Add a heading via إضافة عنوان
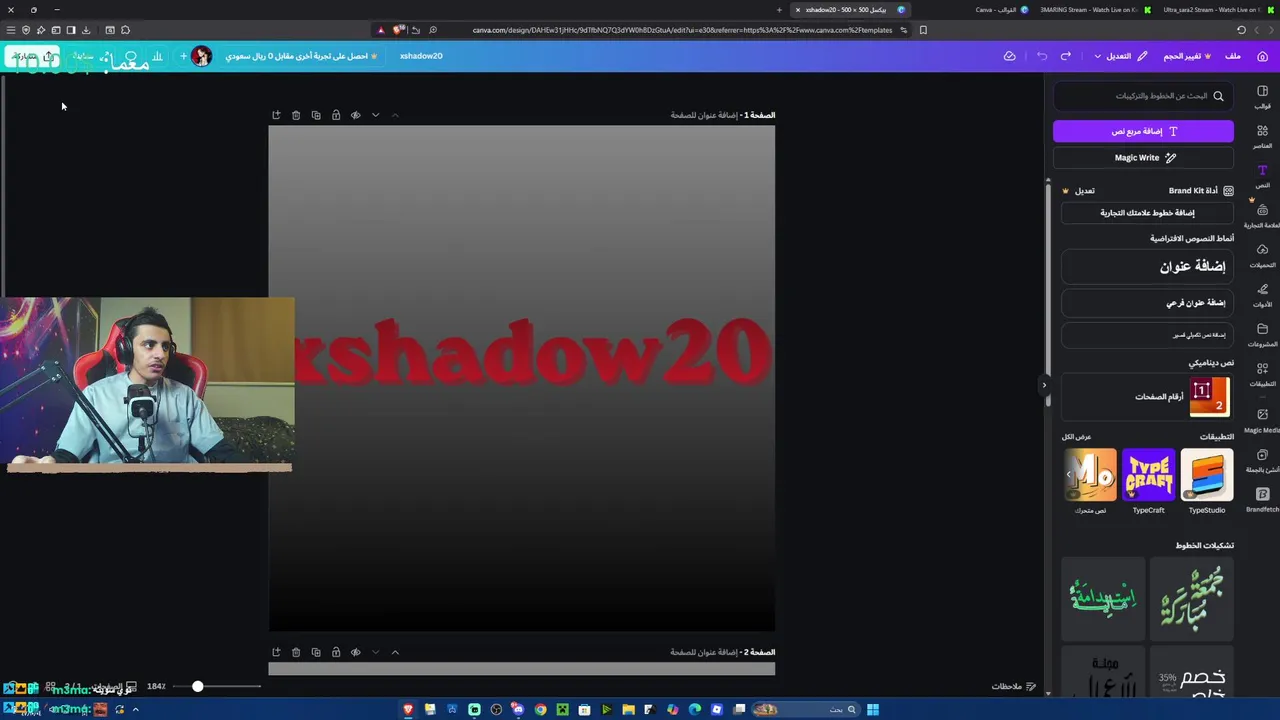The image size is (1280, 720). tap(1146, 266)
